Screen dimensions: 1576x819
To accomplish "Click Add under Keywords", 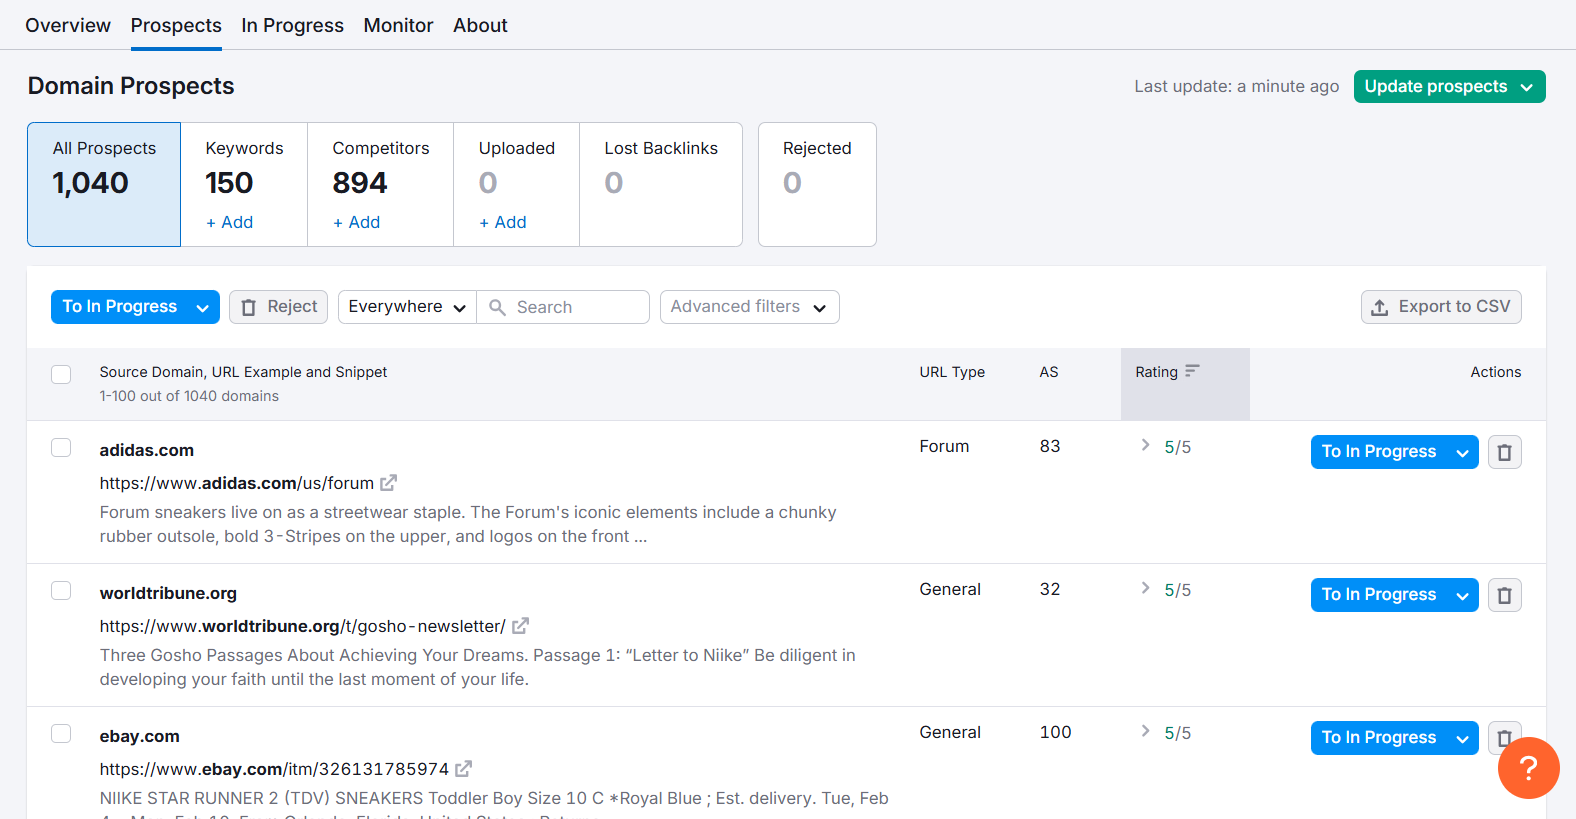I will pos(229,222).
